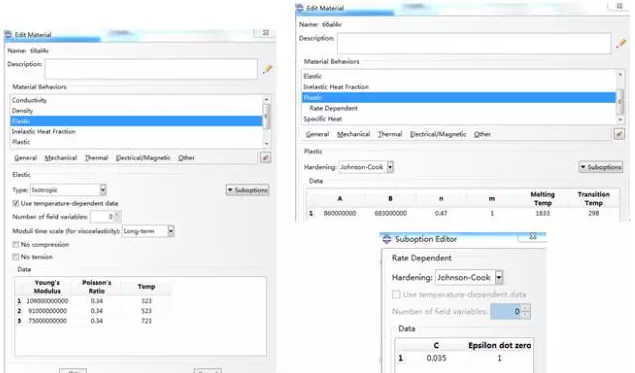Click pencil edit icon beside right Description field
This screenshot has height=373, width=635.
click(x=621, y=43)
